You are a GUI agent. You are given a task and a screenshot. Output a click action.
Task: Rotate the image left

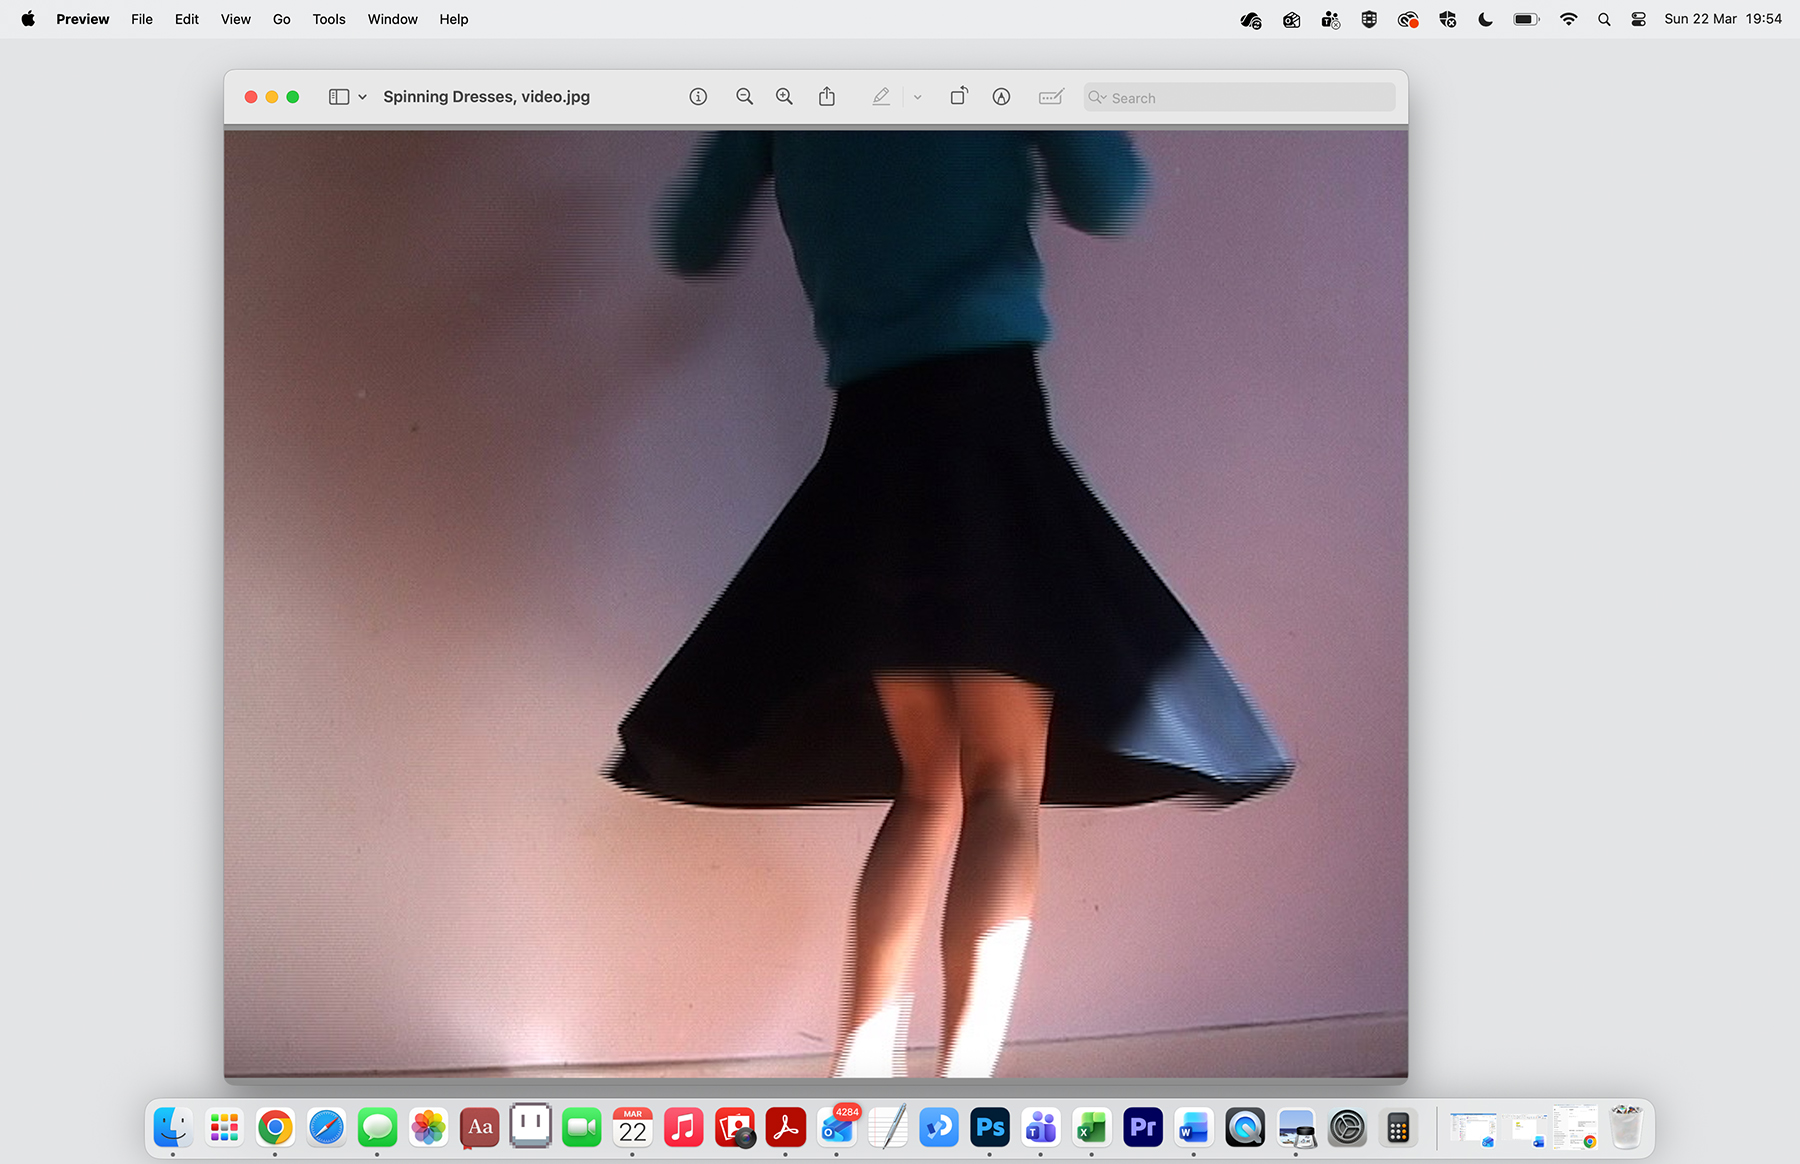[957, 96]
